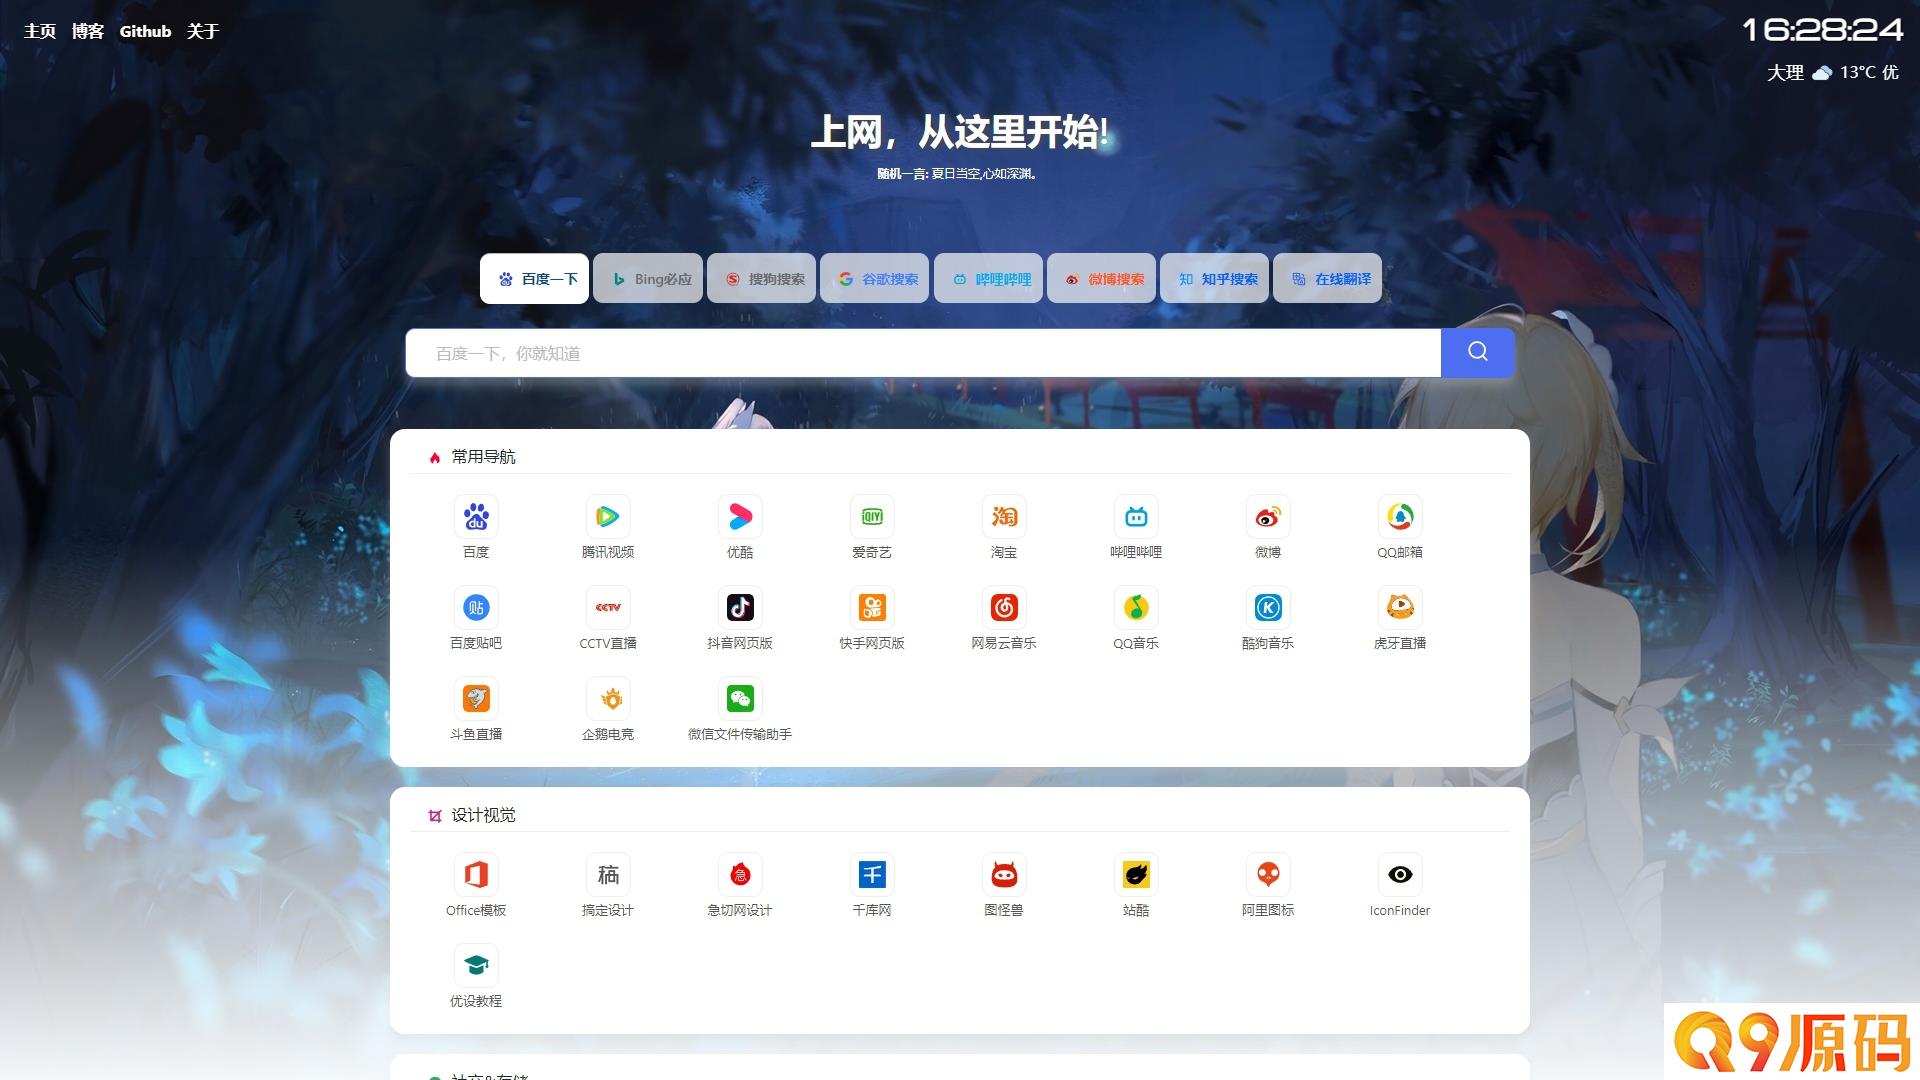Open the Kugou Music (酷狗音乐) icon
Screen dimensions: 1920x1080
coord(1268,608)
